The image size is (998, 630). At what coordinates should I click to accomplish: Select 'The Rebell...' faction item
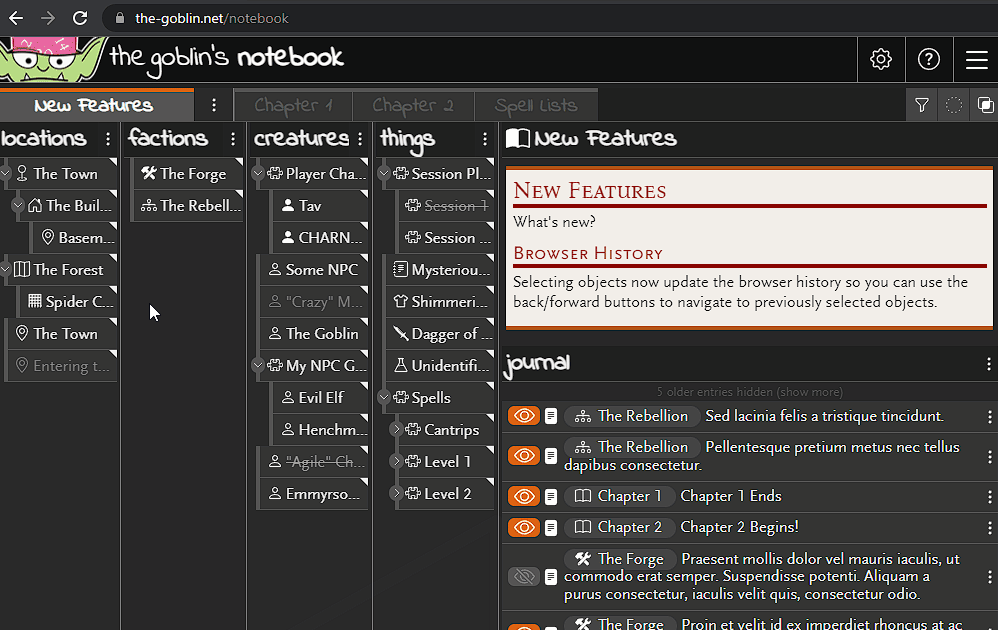tap(188, 206)
